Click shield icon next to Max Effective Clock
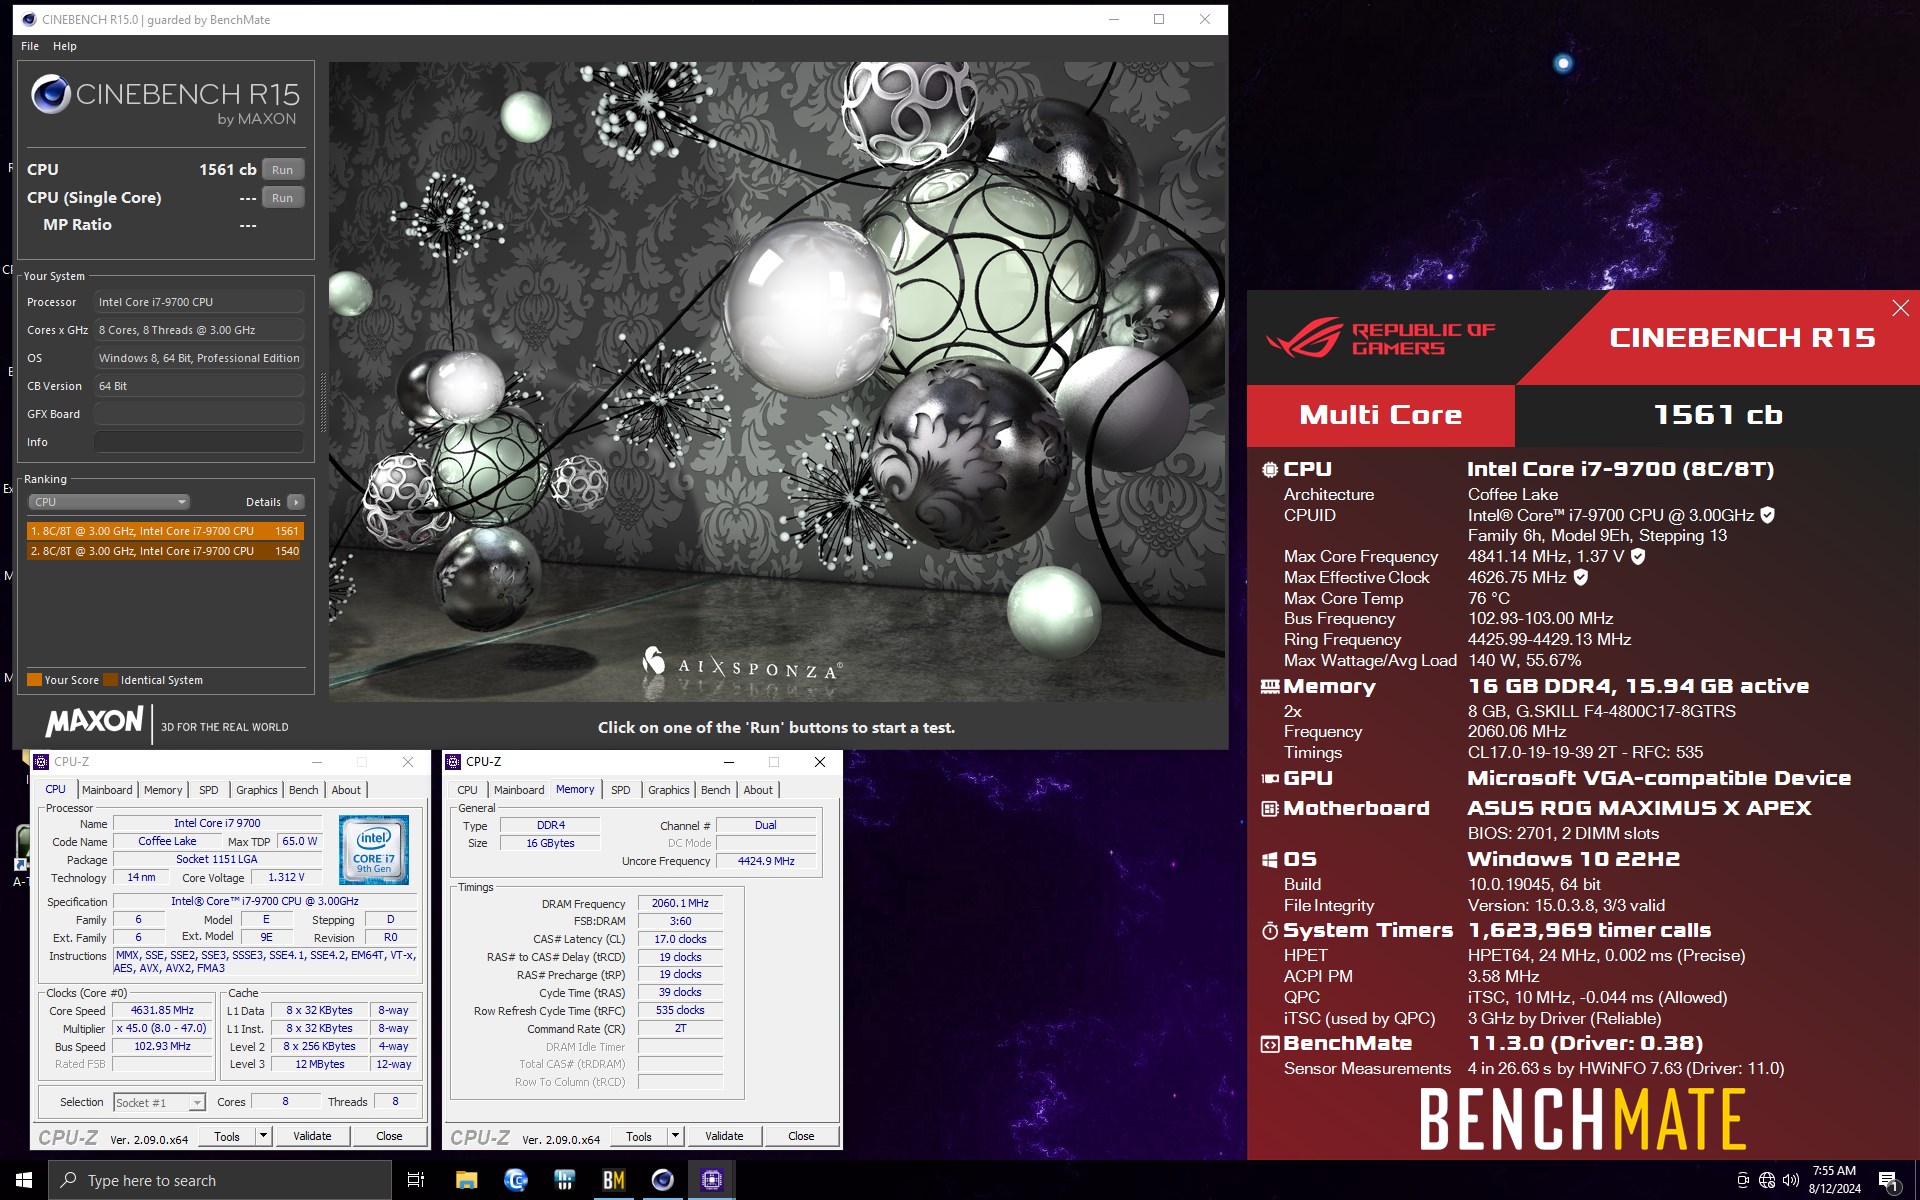Image resolution: width=1920 pixels, height=1200 pixels. click(1581, 577)
